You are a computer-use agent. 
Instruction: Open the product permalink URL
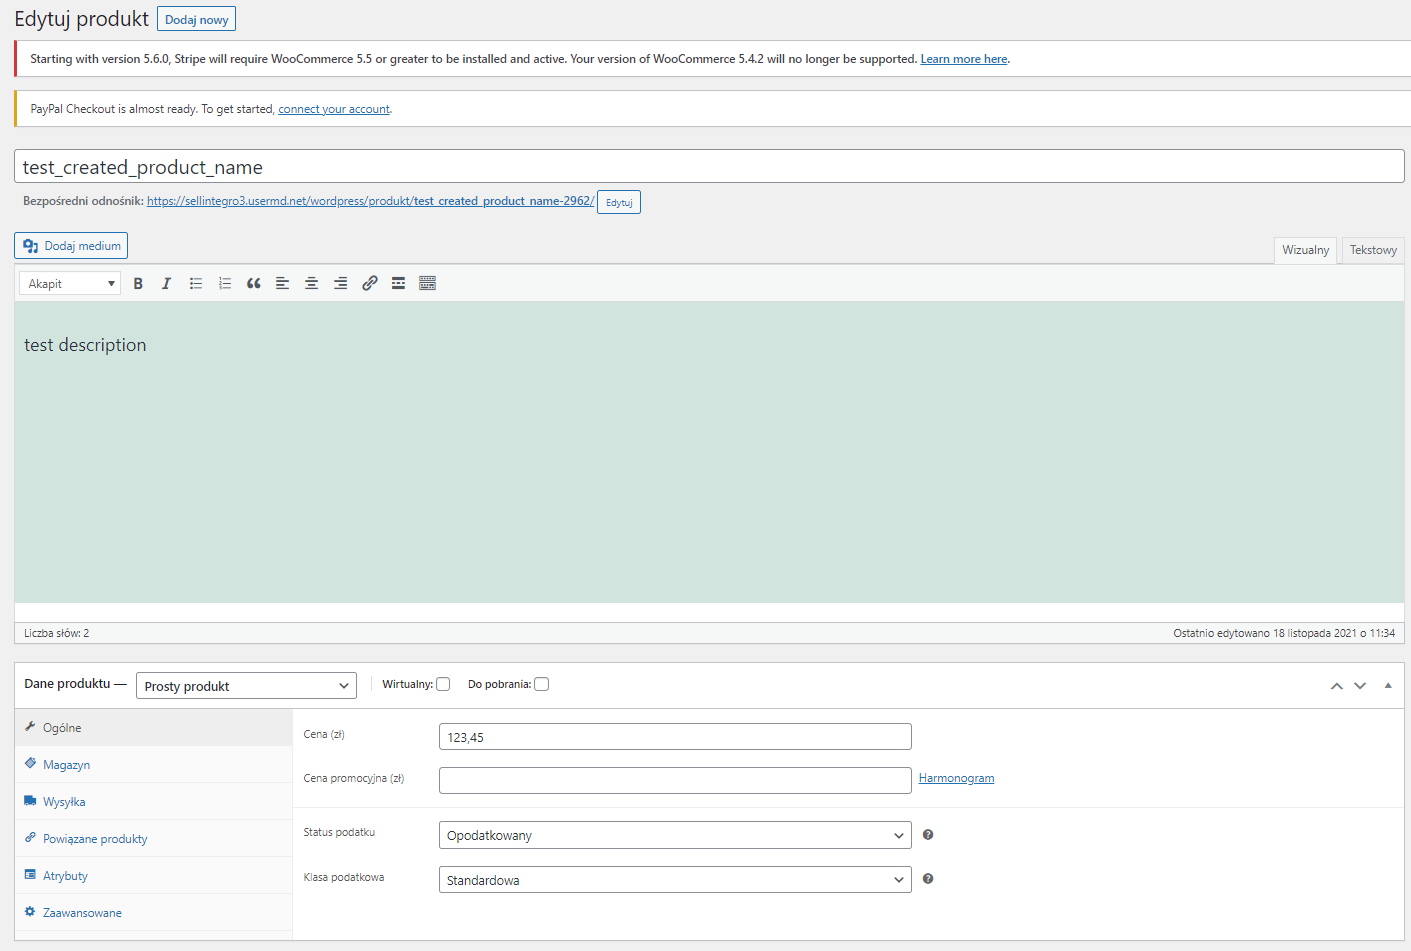[x=370, y=201]
